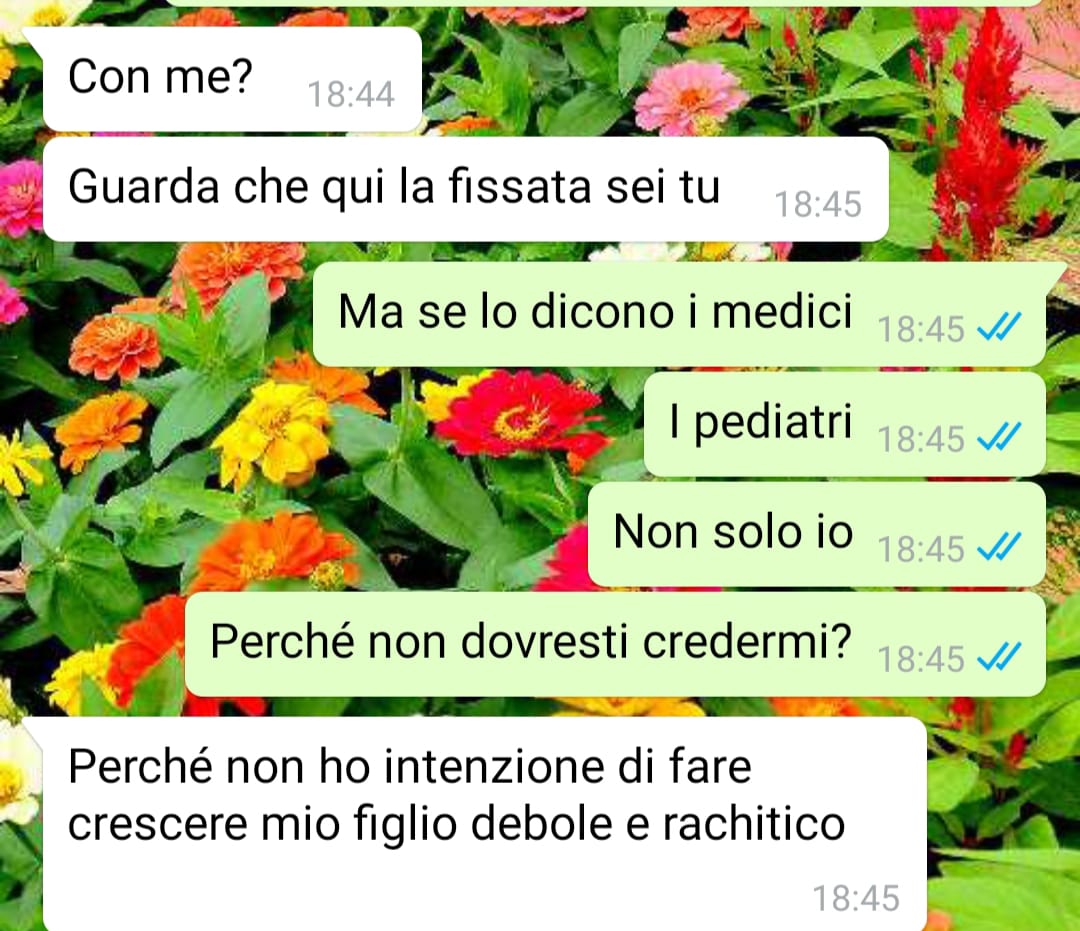Select 'Guarda che qui la fissata sei tu' message
This screenshot has width=1080, height=931.
[x=466, y=189]
